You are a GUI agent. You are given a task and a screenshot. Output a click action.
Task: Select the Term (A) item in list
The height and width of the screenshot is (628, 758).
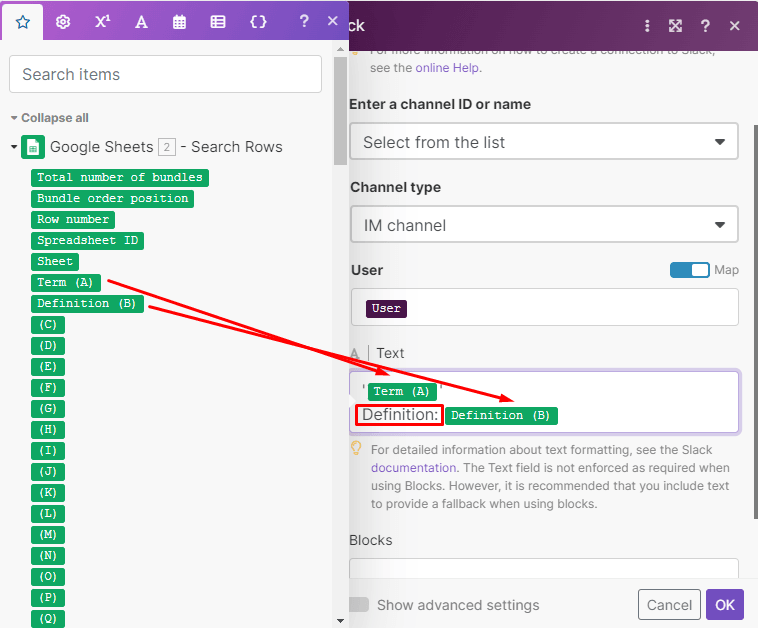(x=66, y=282)
